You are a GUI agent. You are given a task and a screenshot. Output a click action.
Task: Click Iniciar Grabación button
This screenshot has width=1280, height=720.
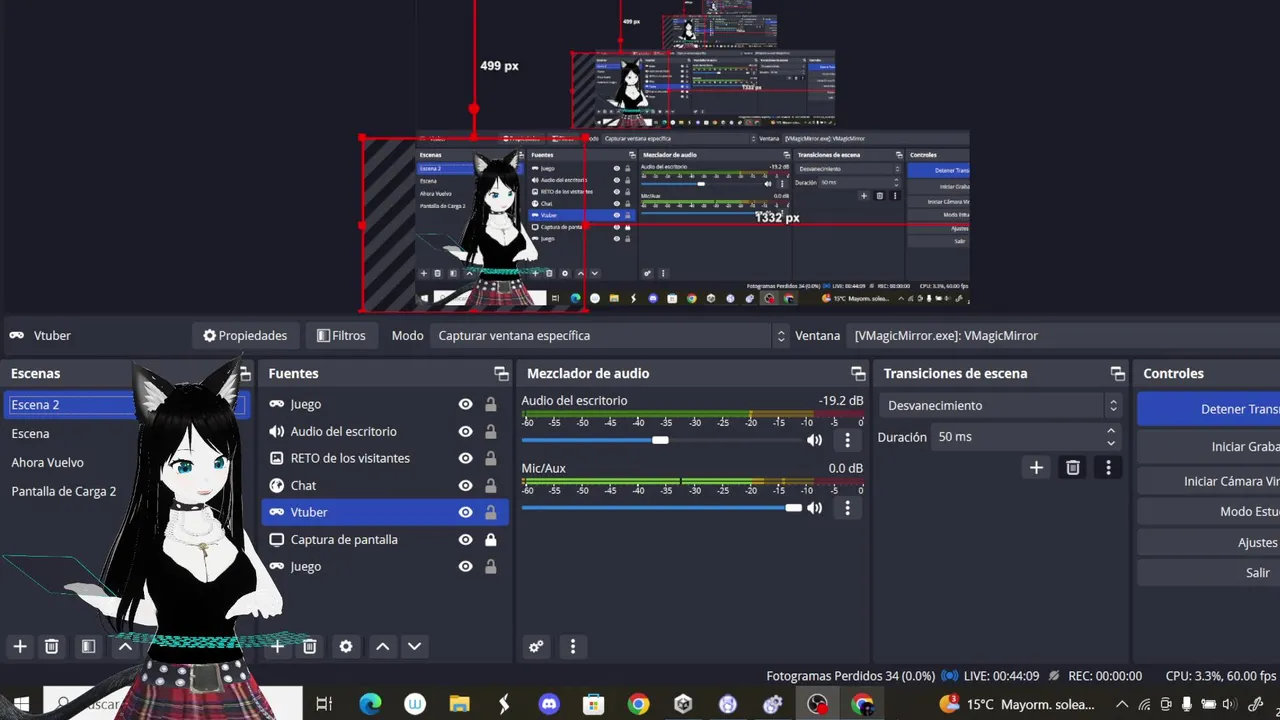pyautogui.click(x=1208, y=447)
